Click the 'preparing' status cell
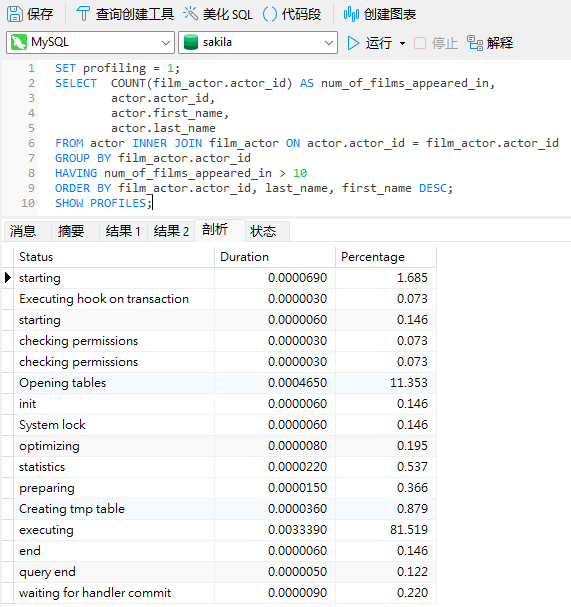Viewport: 571px width, 607px height. 114,487
